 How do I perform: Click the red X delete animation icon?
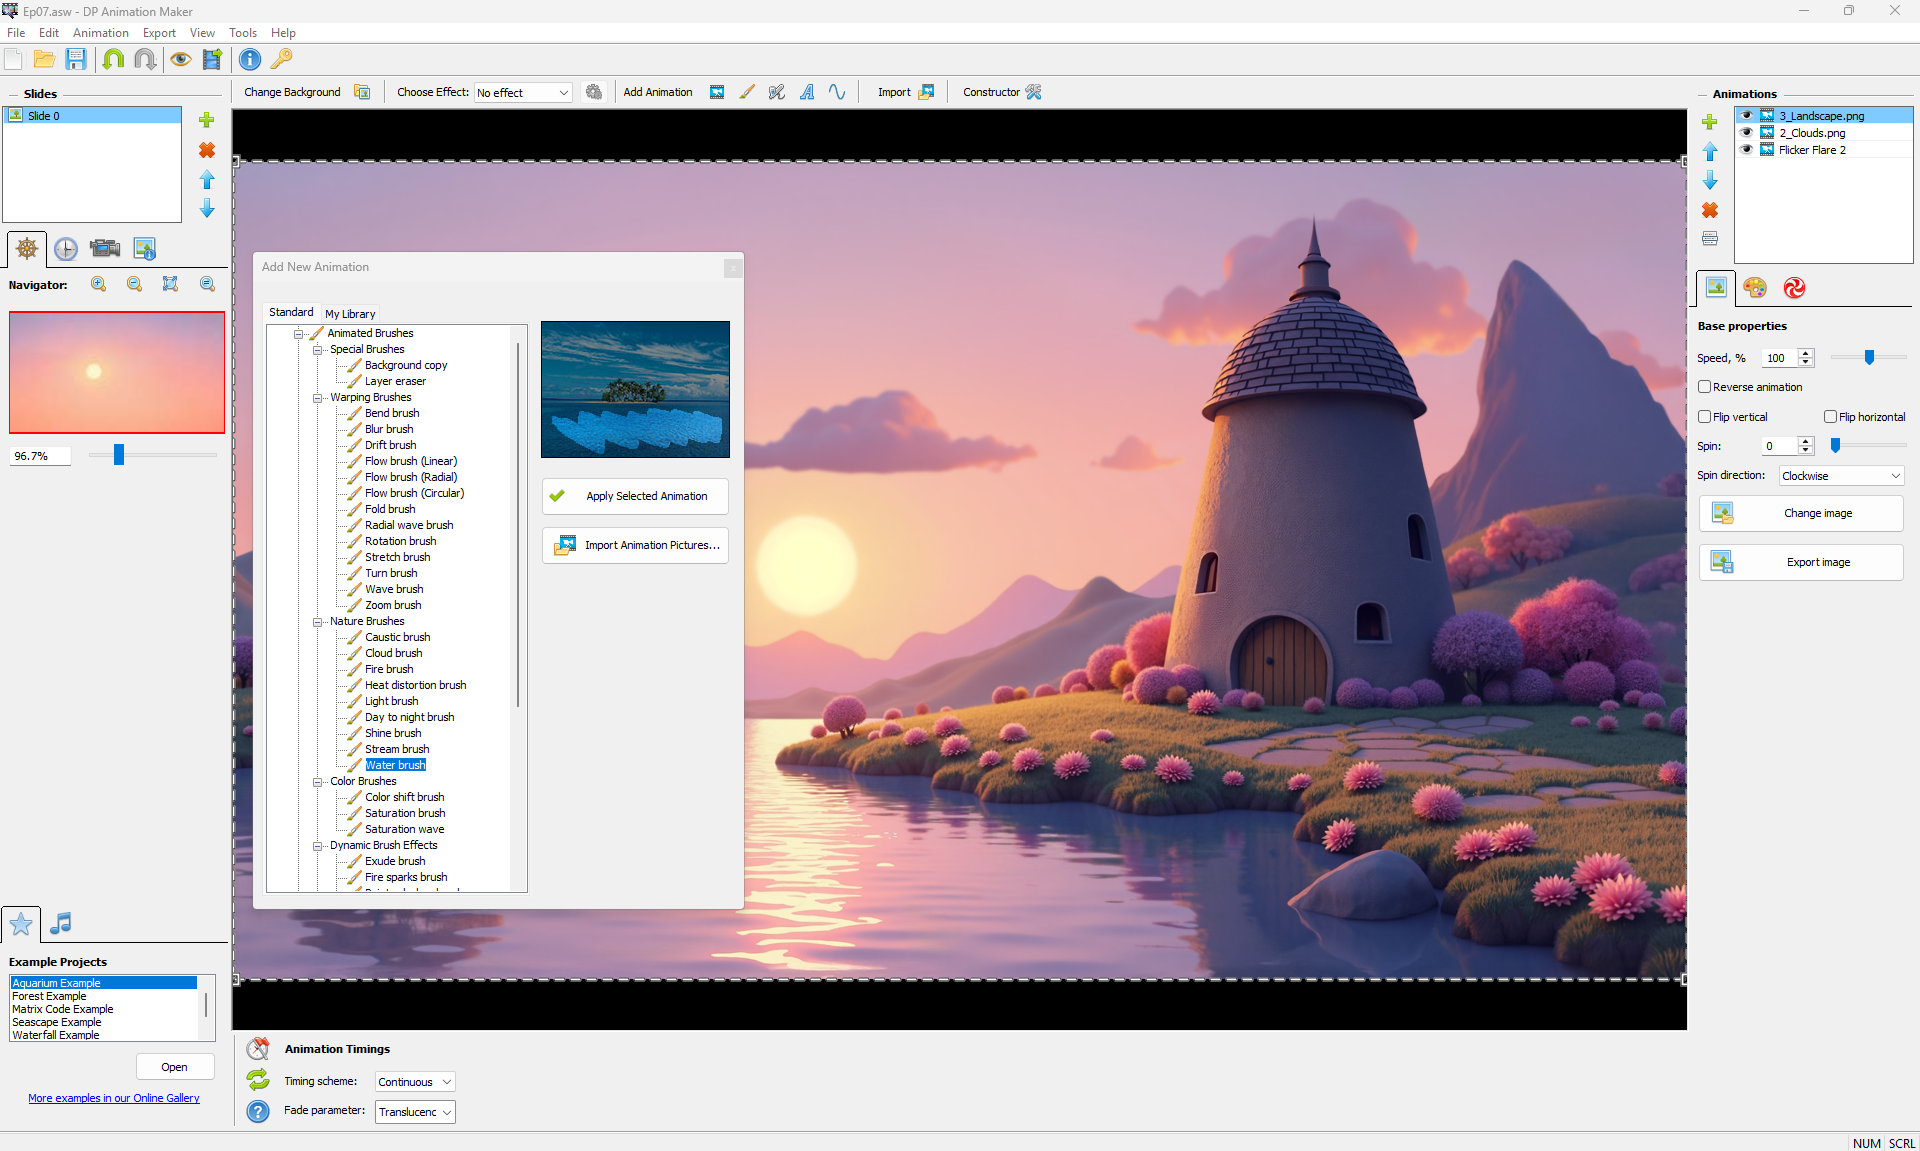[x=1710, y=210]
